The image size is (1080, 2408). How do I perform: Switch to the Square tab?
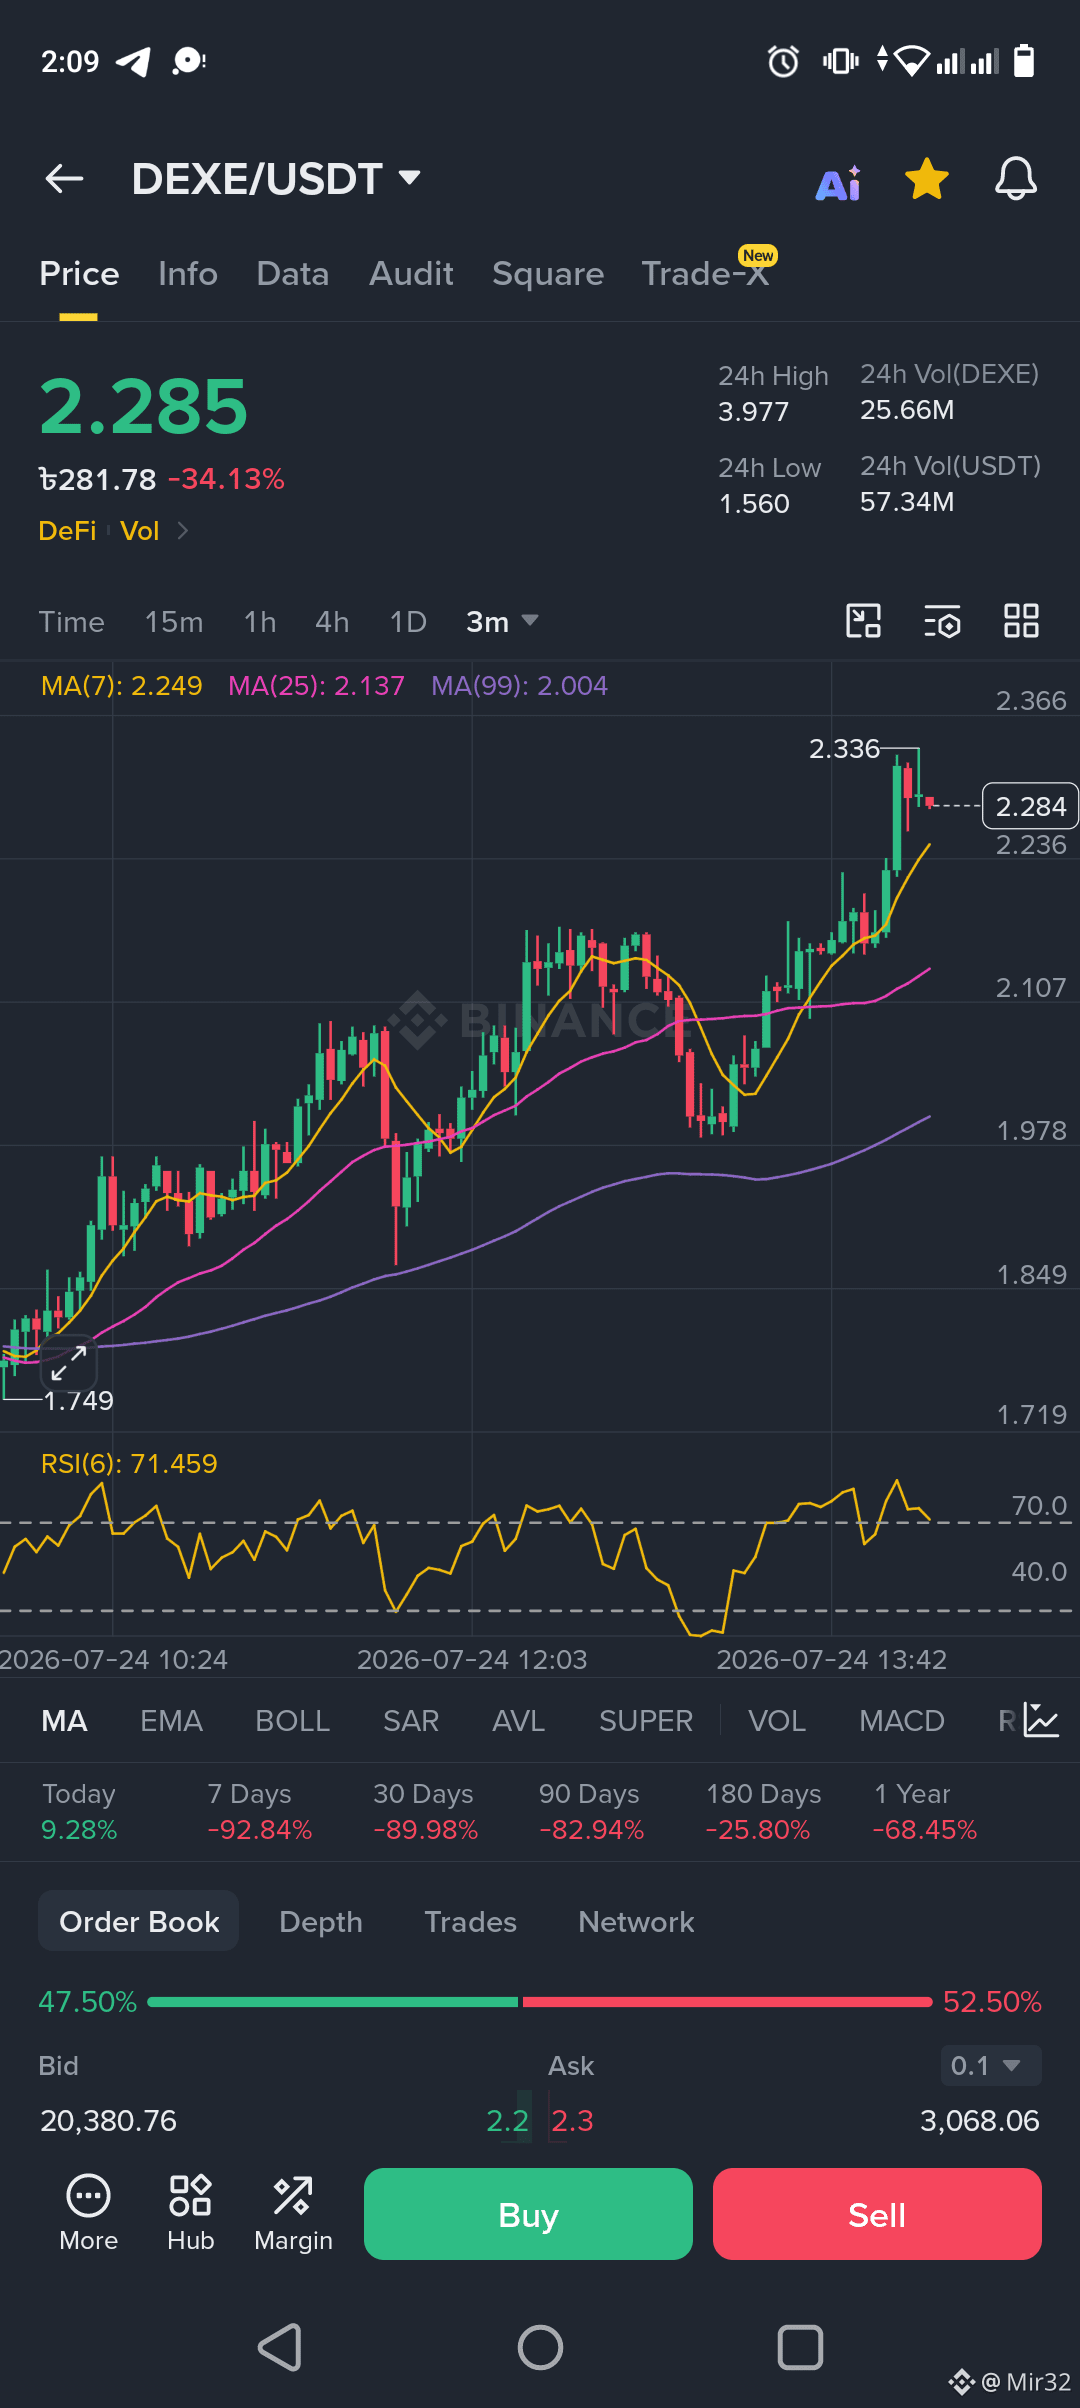[x=548, y=274]
